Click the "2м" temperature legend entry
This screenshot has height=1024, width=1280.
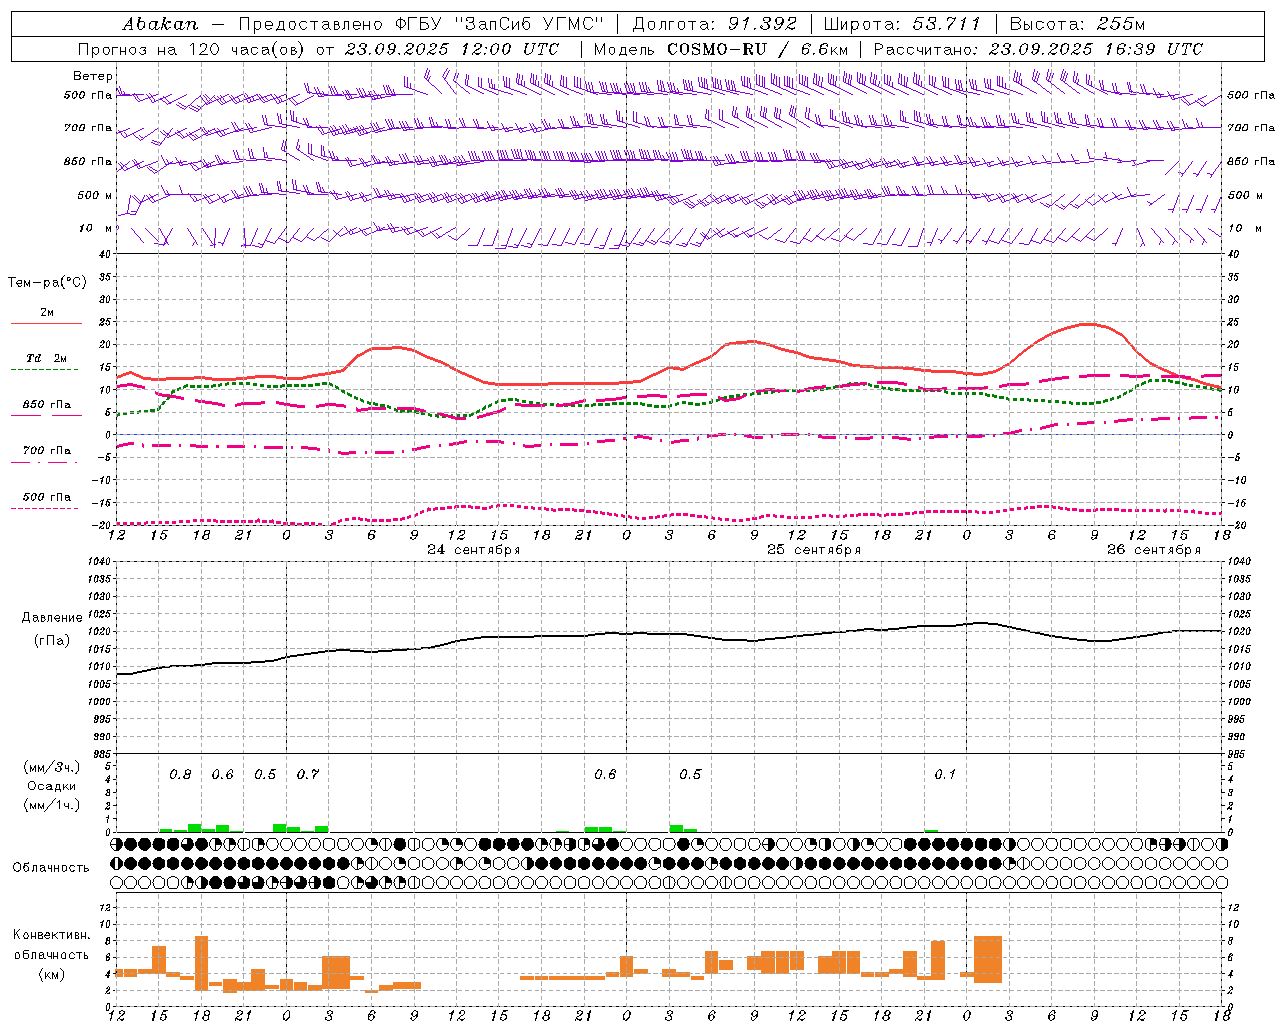click(x=47, y=313)
